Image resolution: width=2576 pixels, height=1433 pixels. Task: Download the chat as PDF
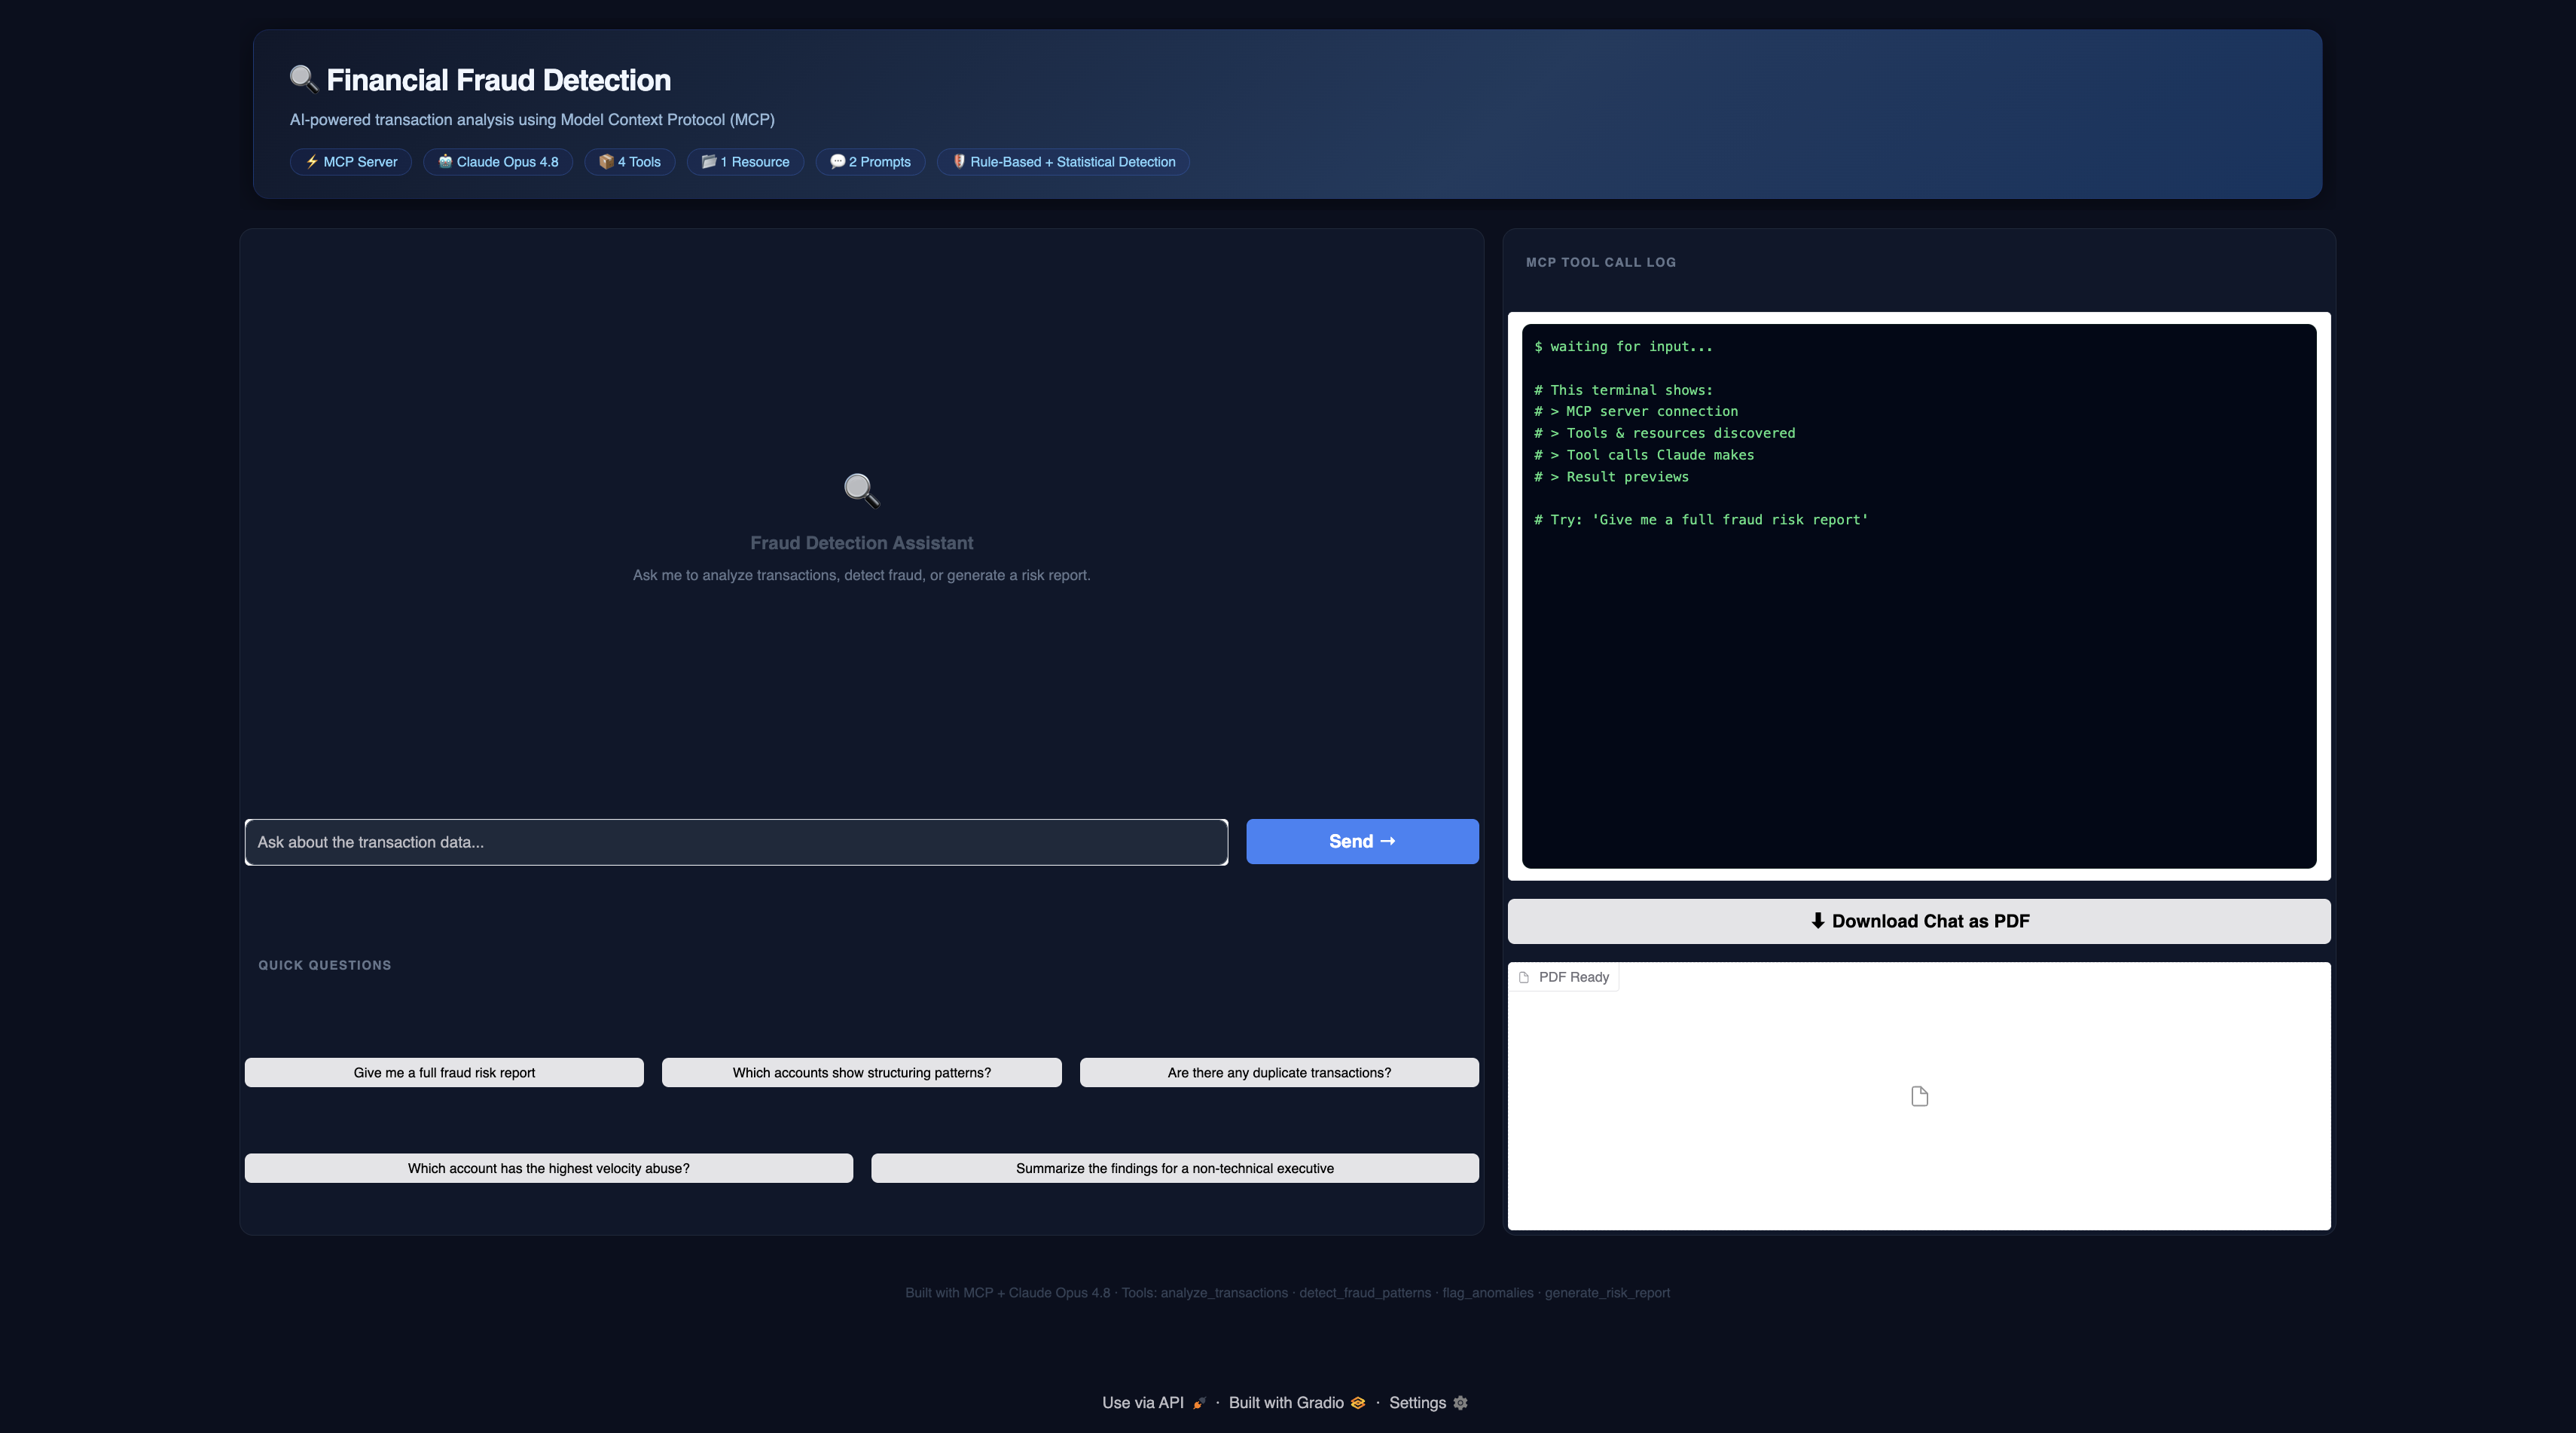point(1919,921)
